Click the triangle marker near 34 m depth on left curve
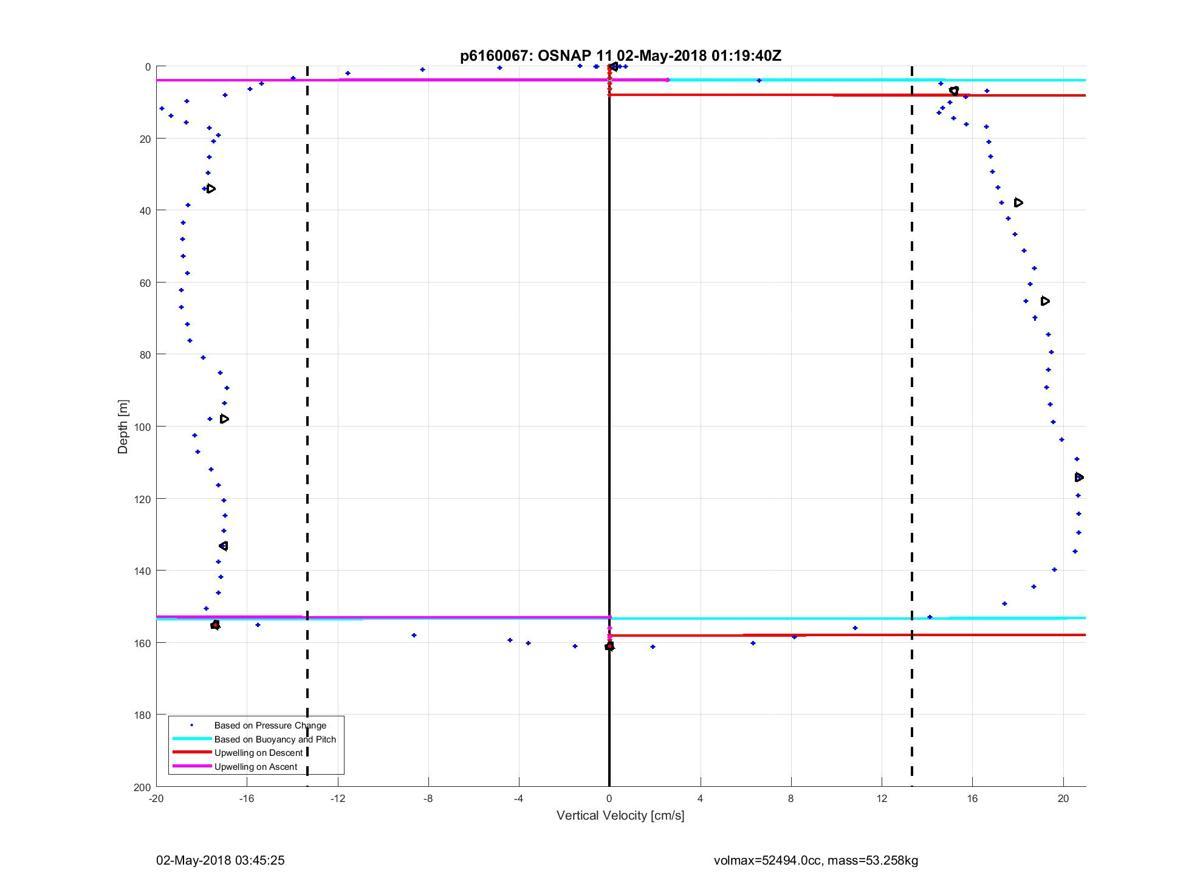This screenshot has height=885, width=1200. coord(211,188)
